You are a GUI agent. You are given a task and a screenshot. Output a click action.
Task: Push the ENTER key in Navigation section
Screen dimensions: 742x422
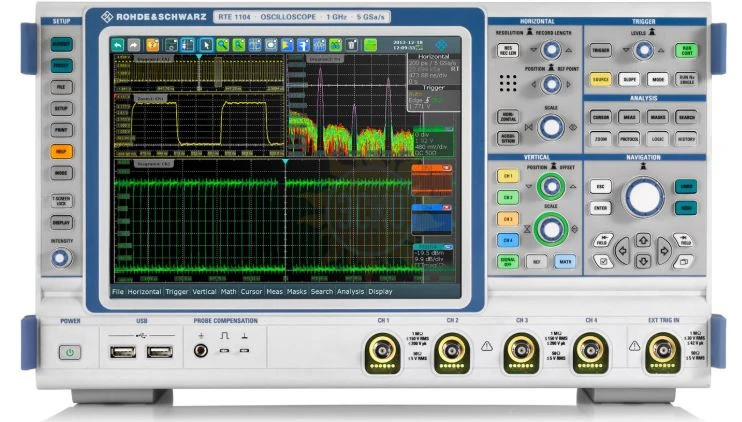click(601, 208)
